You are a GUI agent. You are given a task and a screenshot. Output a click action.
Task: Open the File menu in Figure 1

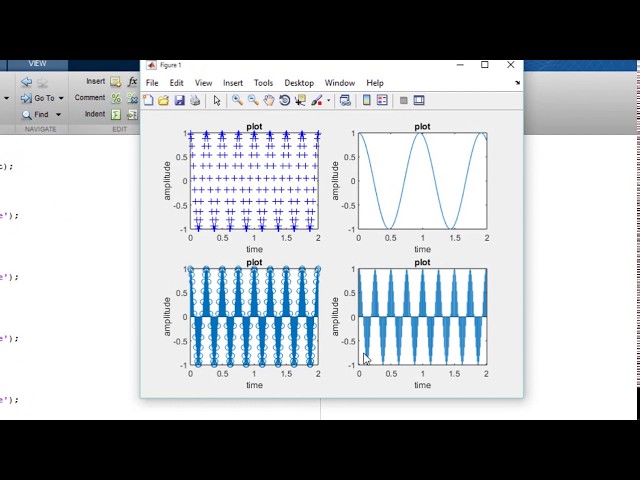[x=152, y=83]
